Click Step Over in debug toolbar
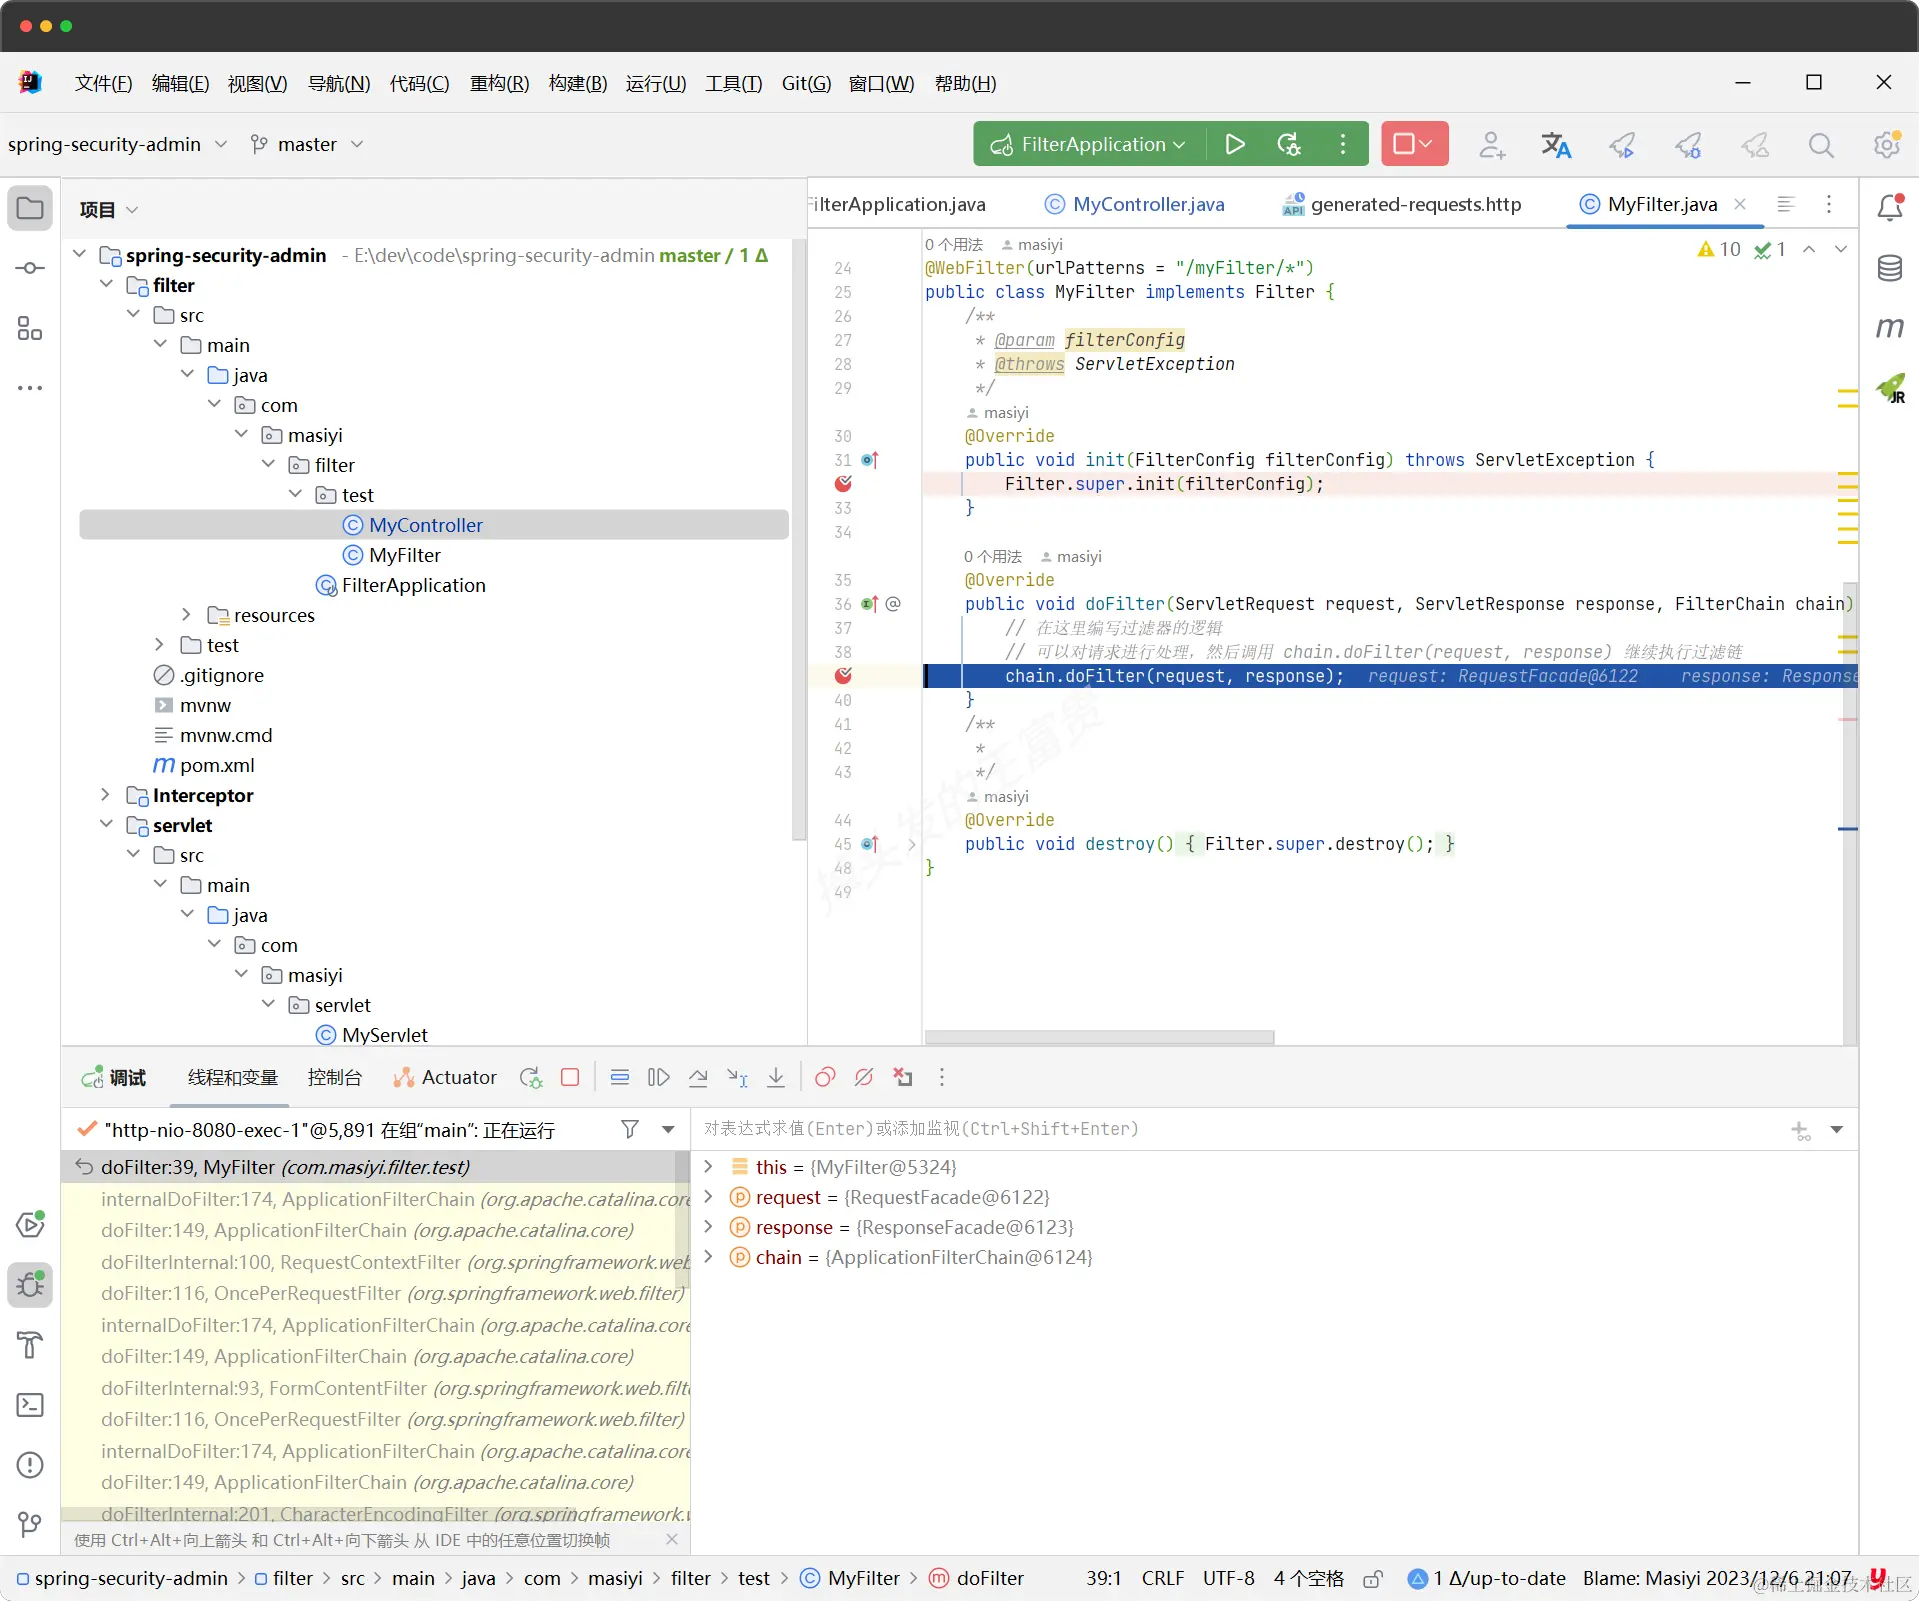Screen dimensions: 1919x1601 coord(698,1077)
